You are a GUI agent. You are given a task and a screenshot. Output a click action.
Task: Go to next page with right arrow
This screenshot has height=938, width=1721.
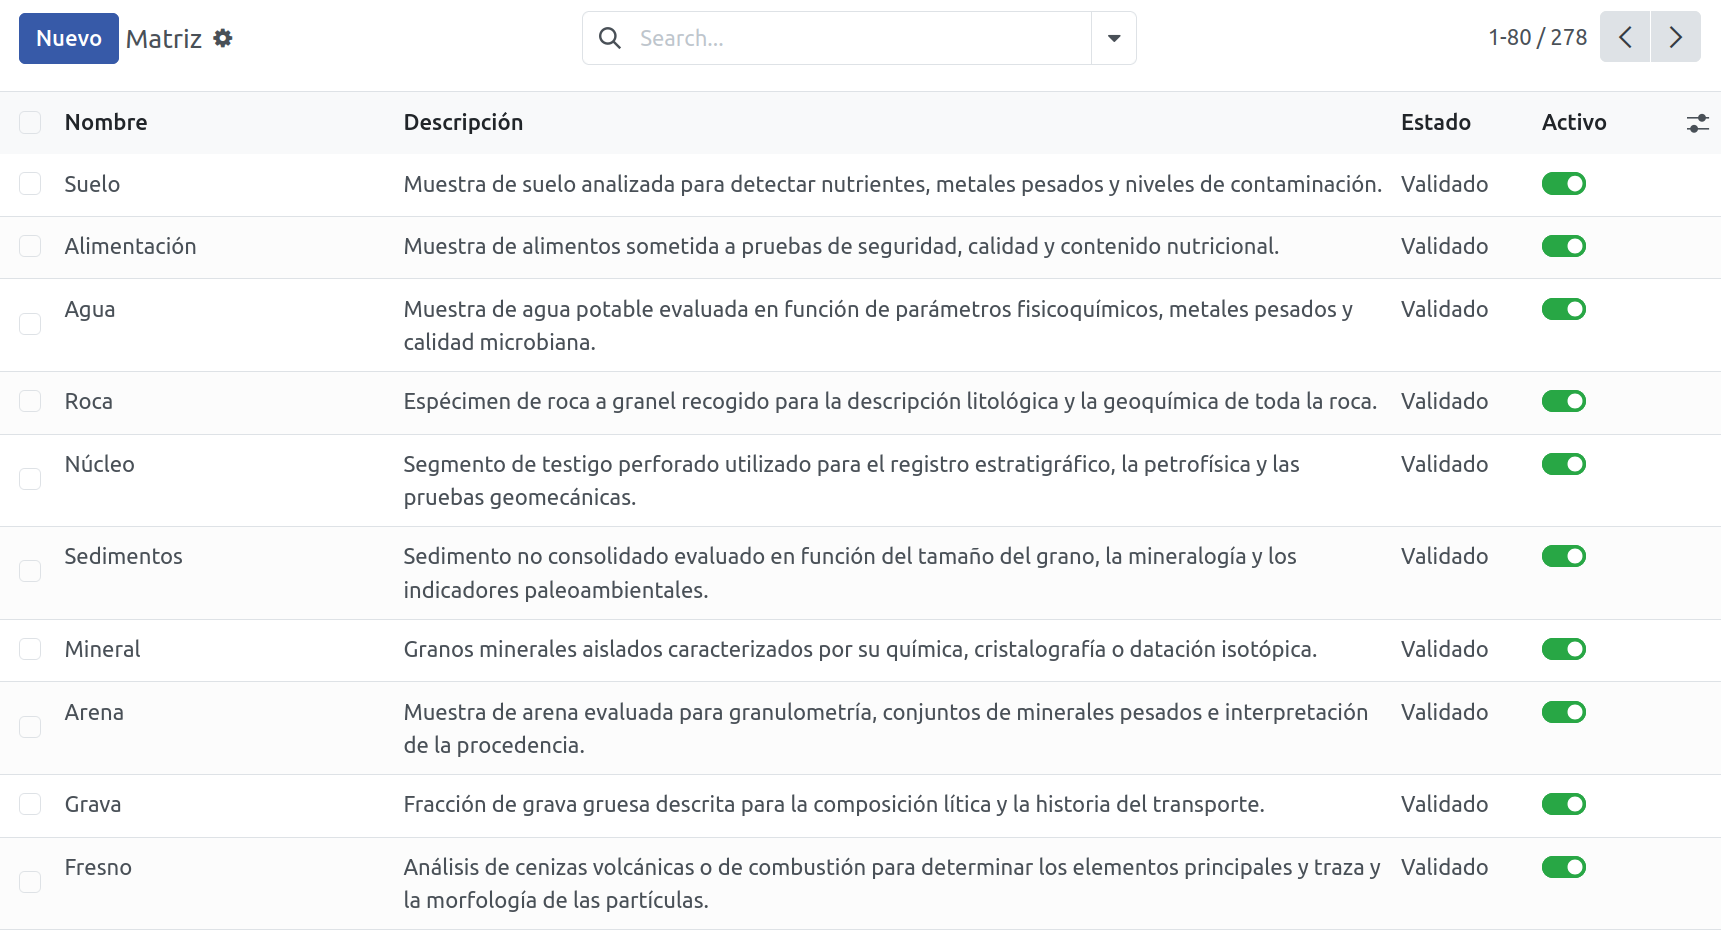point(1676,37)
